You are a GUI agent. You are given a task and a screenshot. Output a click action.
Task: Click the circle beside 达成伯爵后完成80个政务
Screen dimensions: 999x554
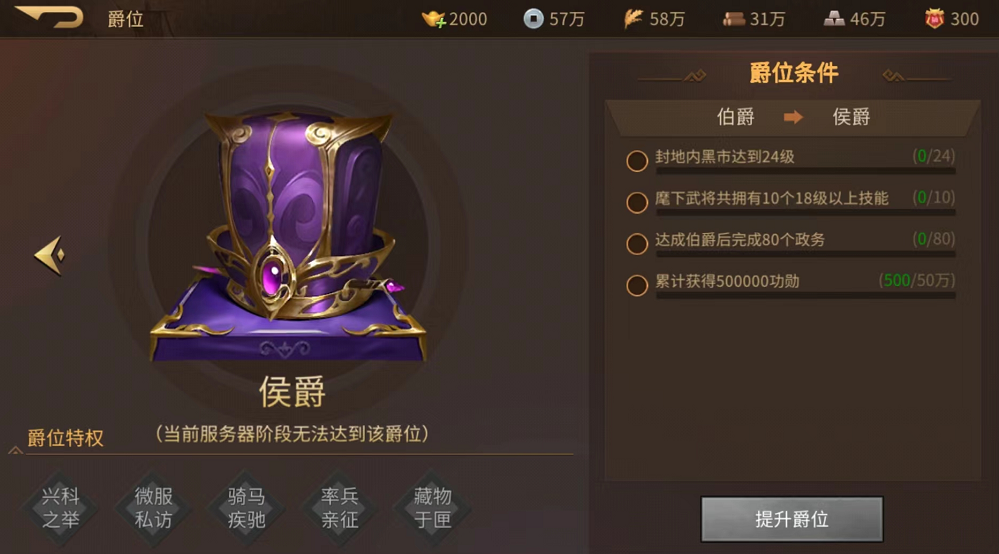[637, 244]
